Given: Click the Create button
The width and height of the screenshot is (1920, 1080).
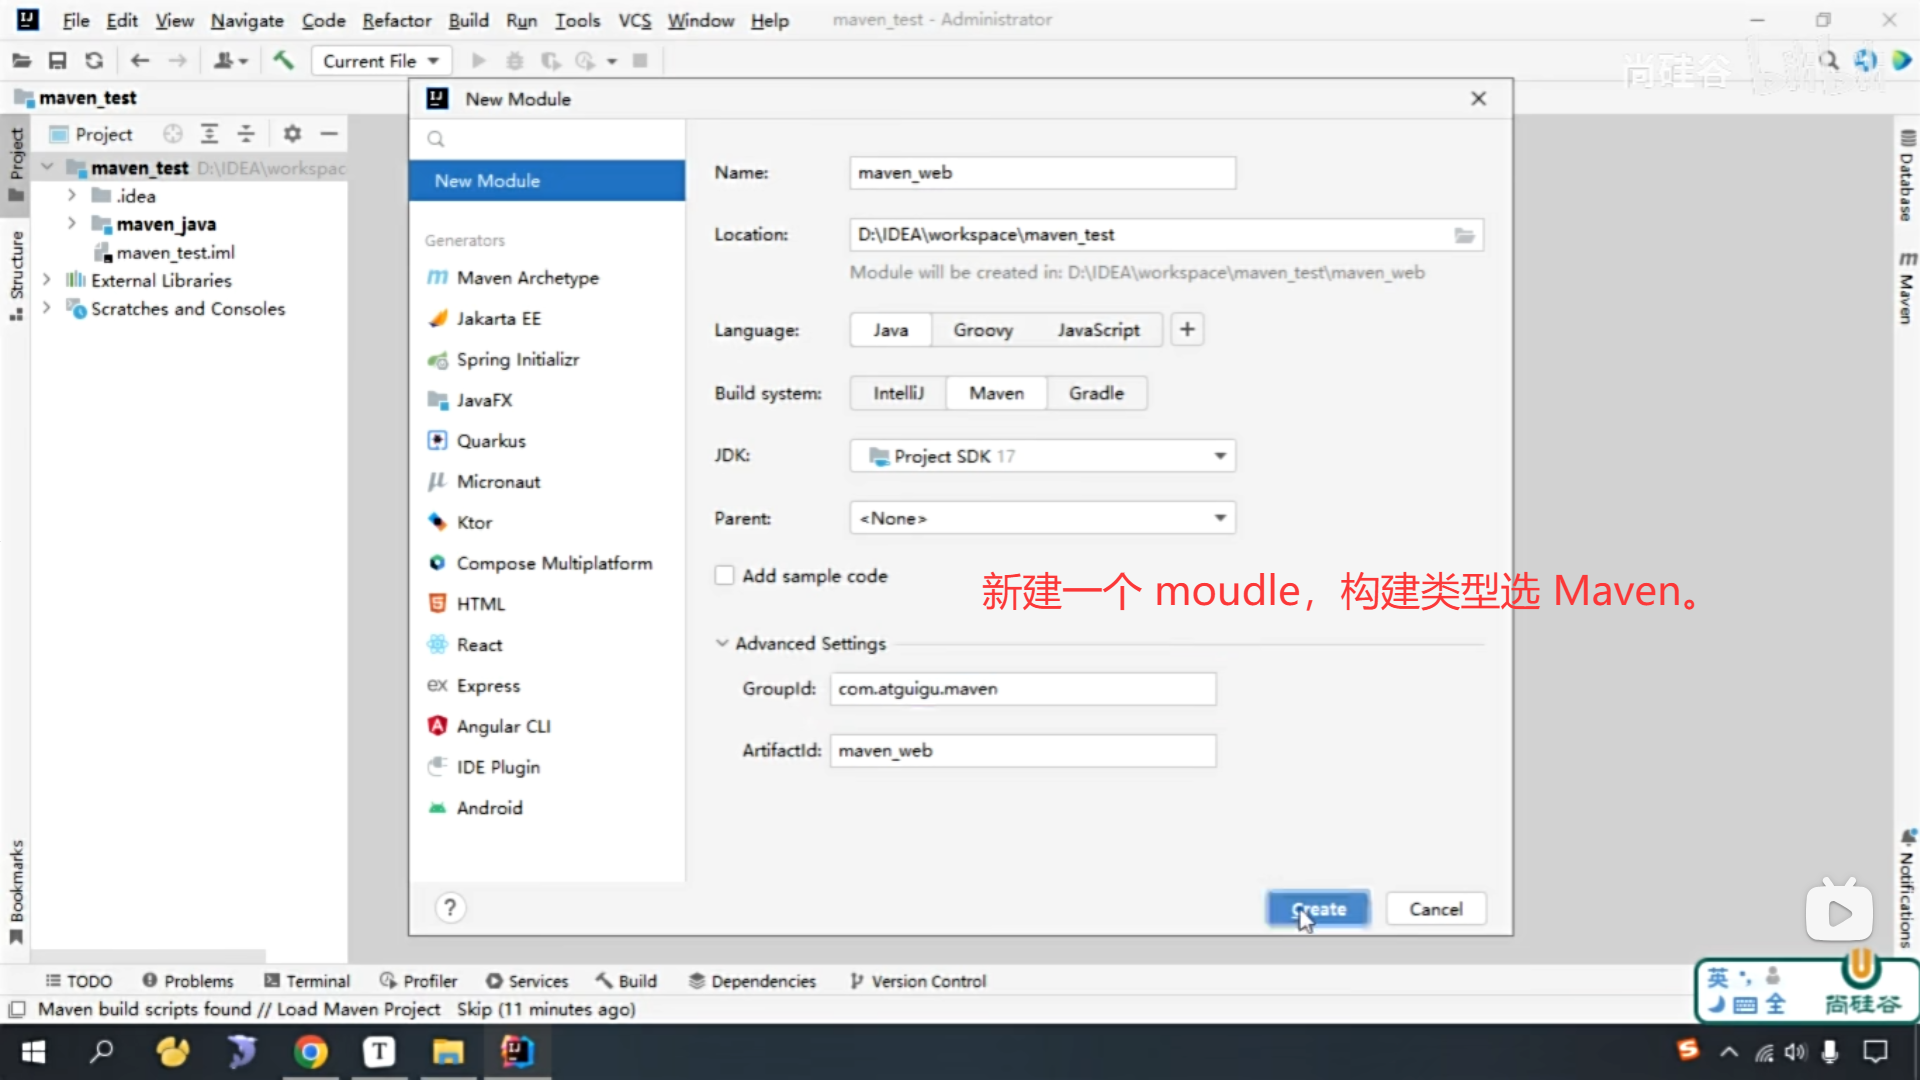Looking at the screenshot, I should click(x=1318, y=909).
